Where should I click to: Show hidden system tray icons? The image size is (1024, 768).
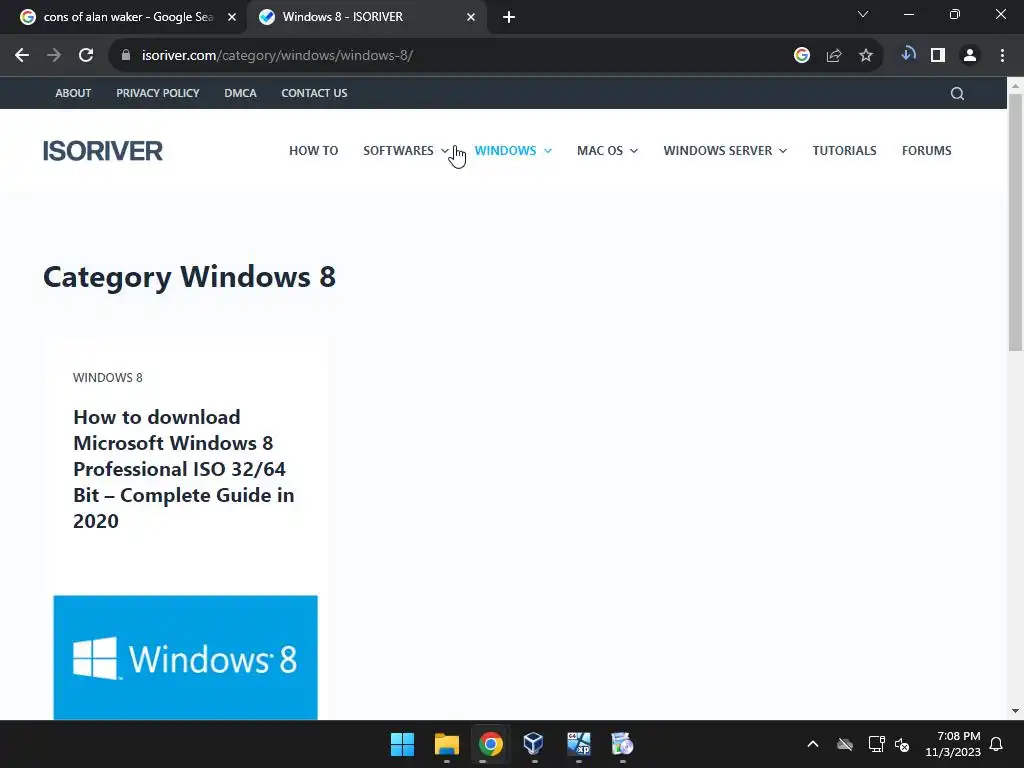tap(813, 744)
